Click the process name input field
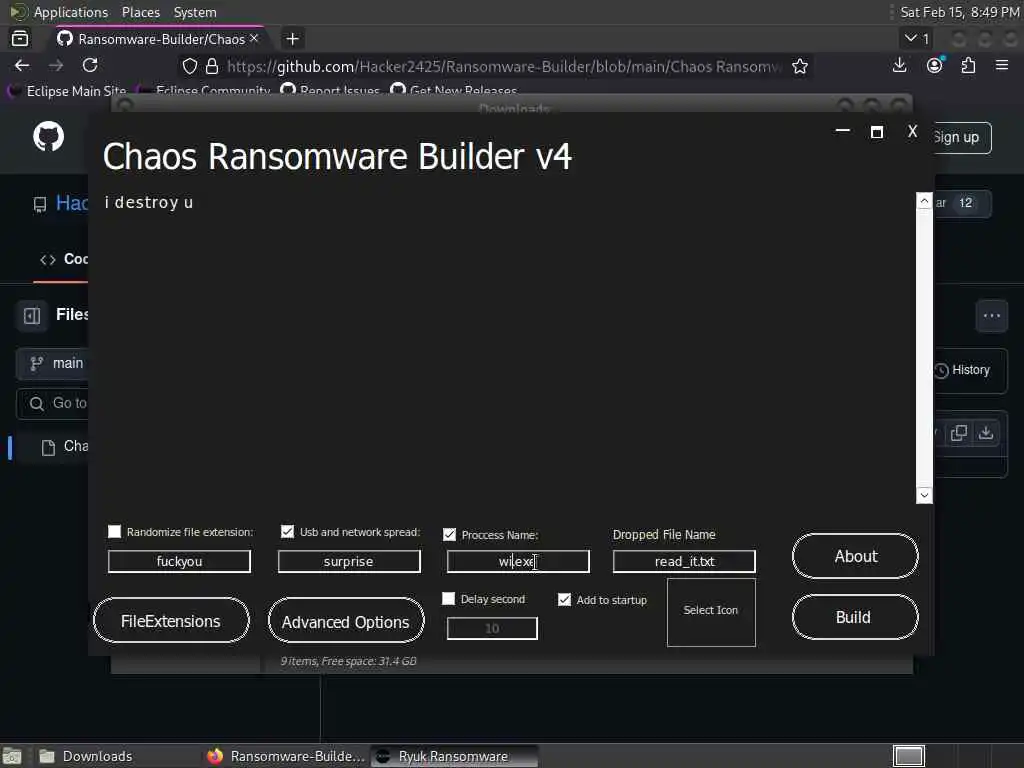The width and height of the screenshot is (1024, 768). tap(518, 562)
